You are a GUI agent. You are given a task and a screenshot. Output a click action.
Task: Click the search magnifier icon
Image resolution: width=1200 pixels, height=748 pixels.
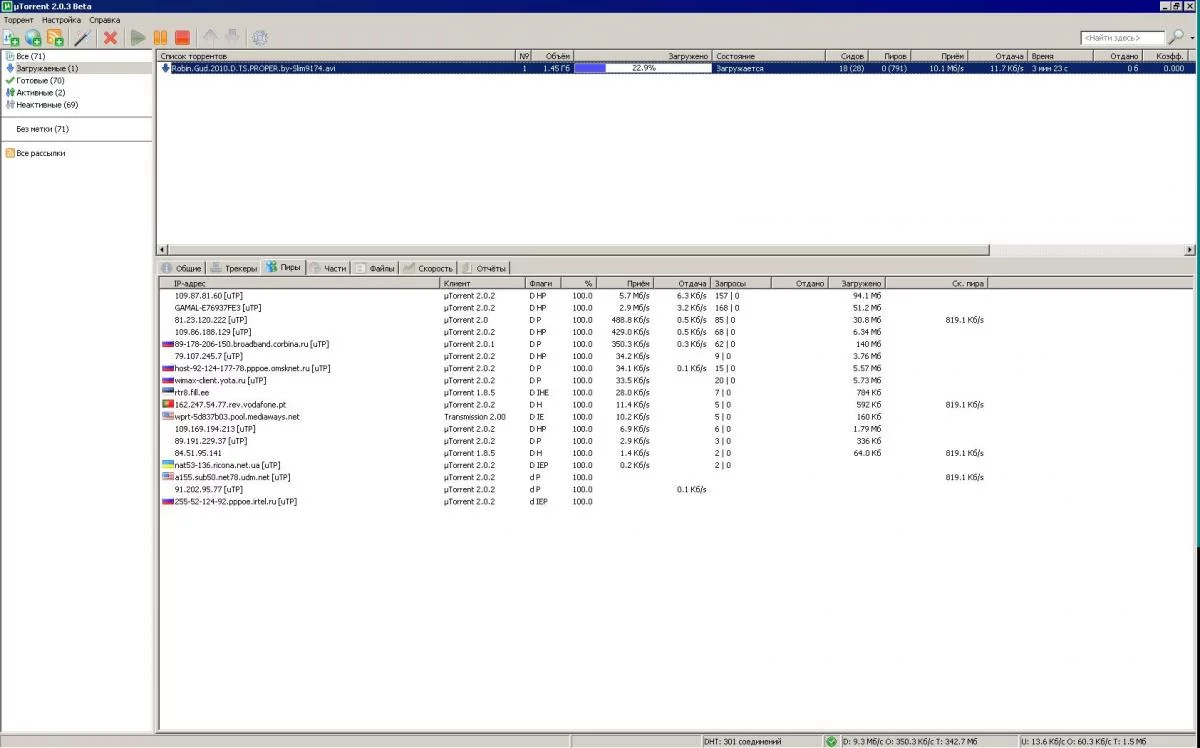click(x=1176, y=37)
